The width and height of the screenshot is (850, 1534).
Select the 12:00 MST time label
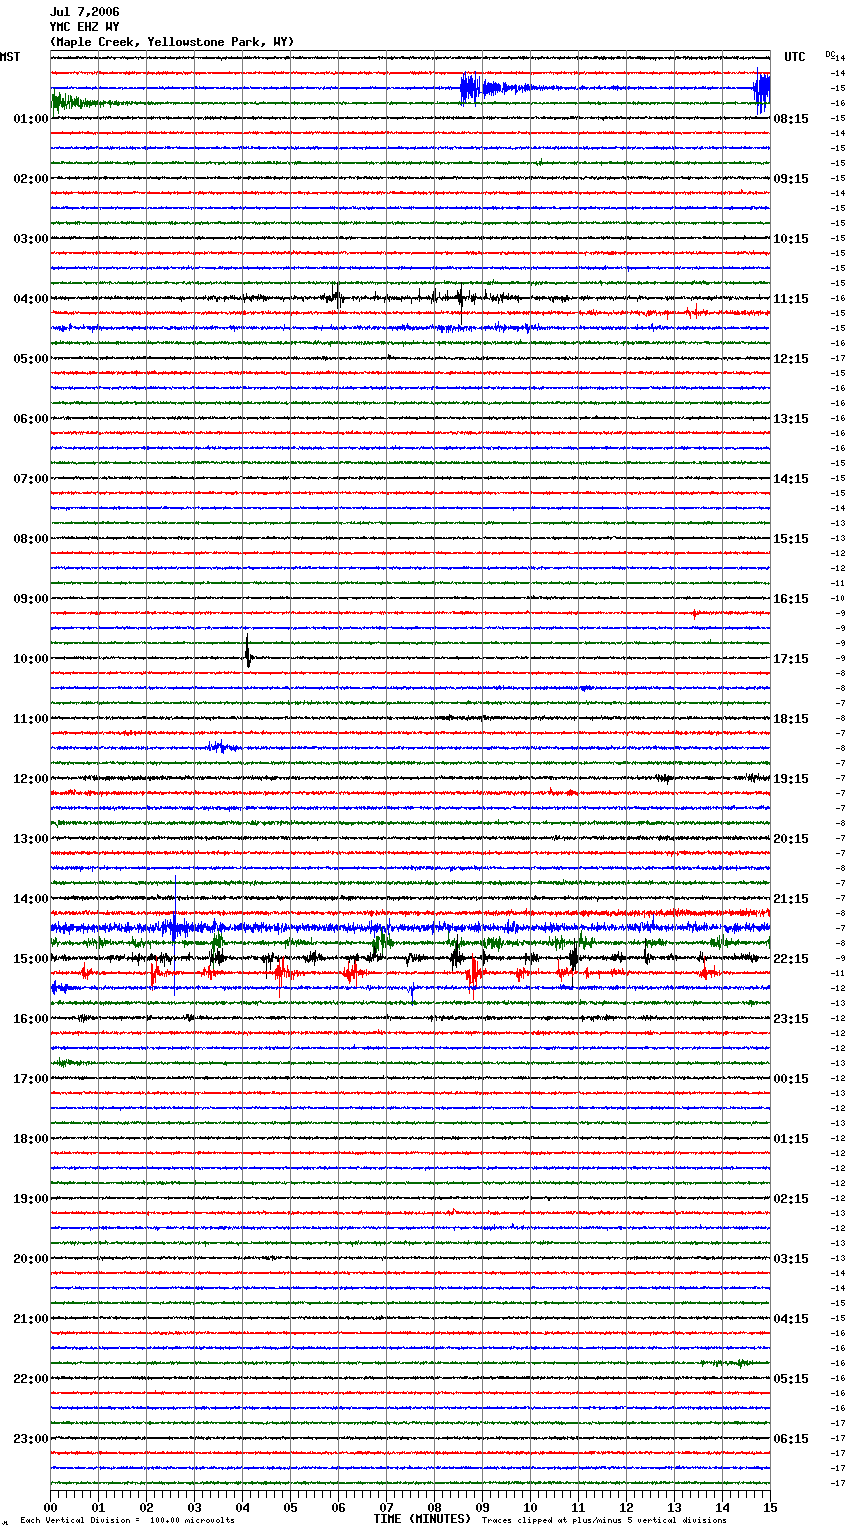pos(31,779)
